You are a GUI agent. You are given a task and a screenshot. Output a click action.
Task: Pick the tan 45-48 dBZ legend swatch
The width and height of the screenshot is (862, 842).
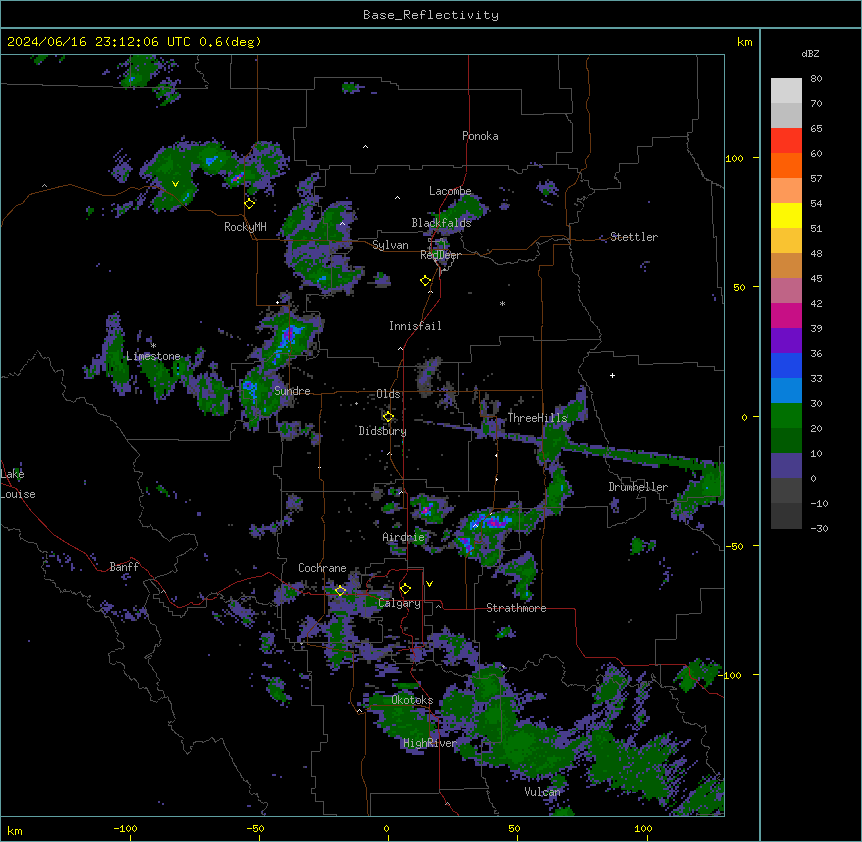[786, 266]
